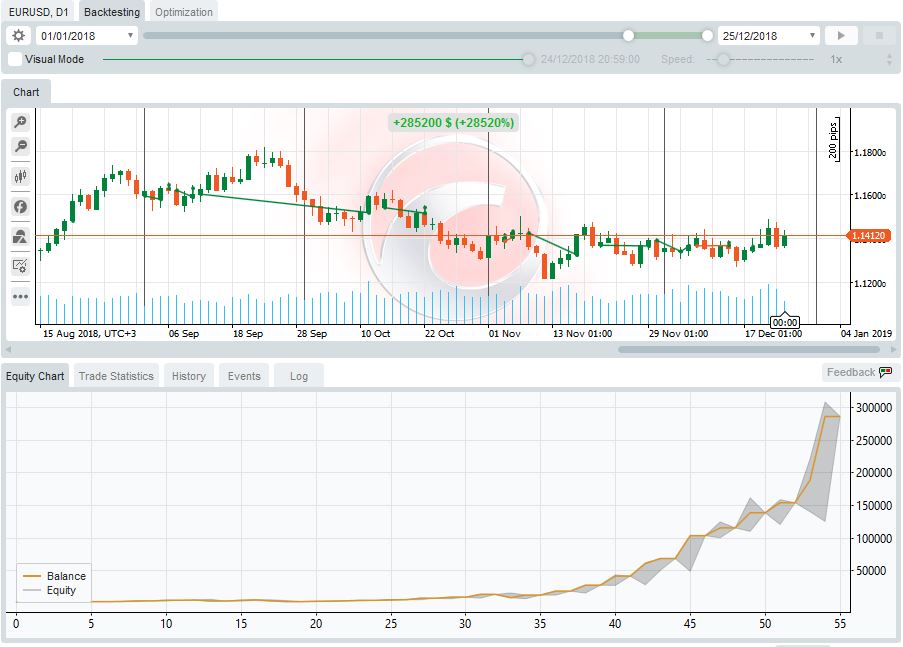Click the +285200 $ profit label
The height and width of the screenshot is (647, 903).
(x=453, y=122)
